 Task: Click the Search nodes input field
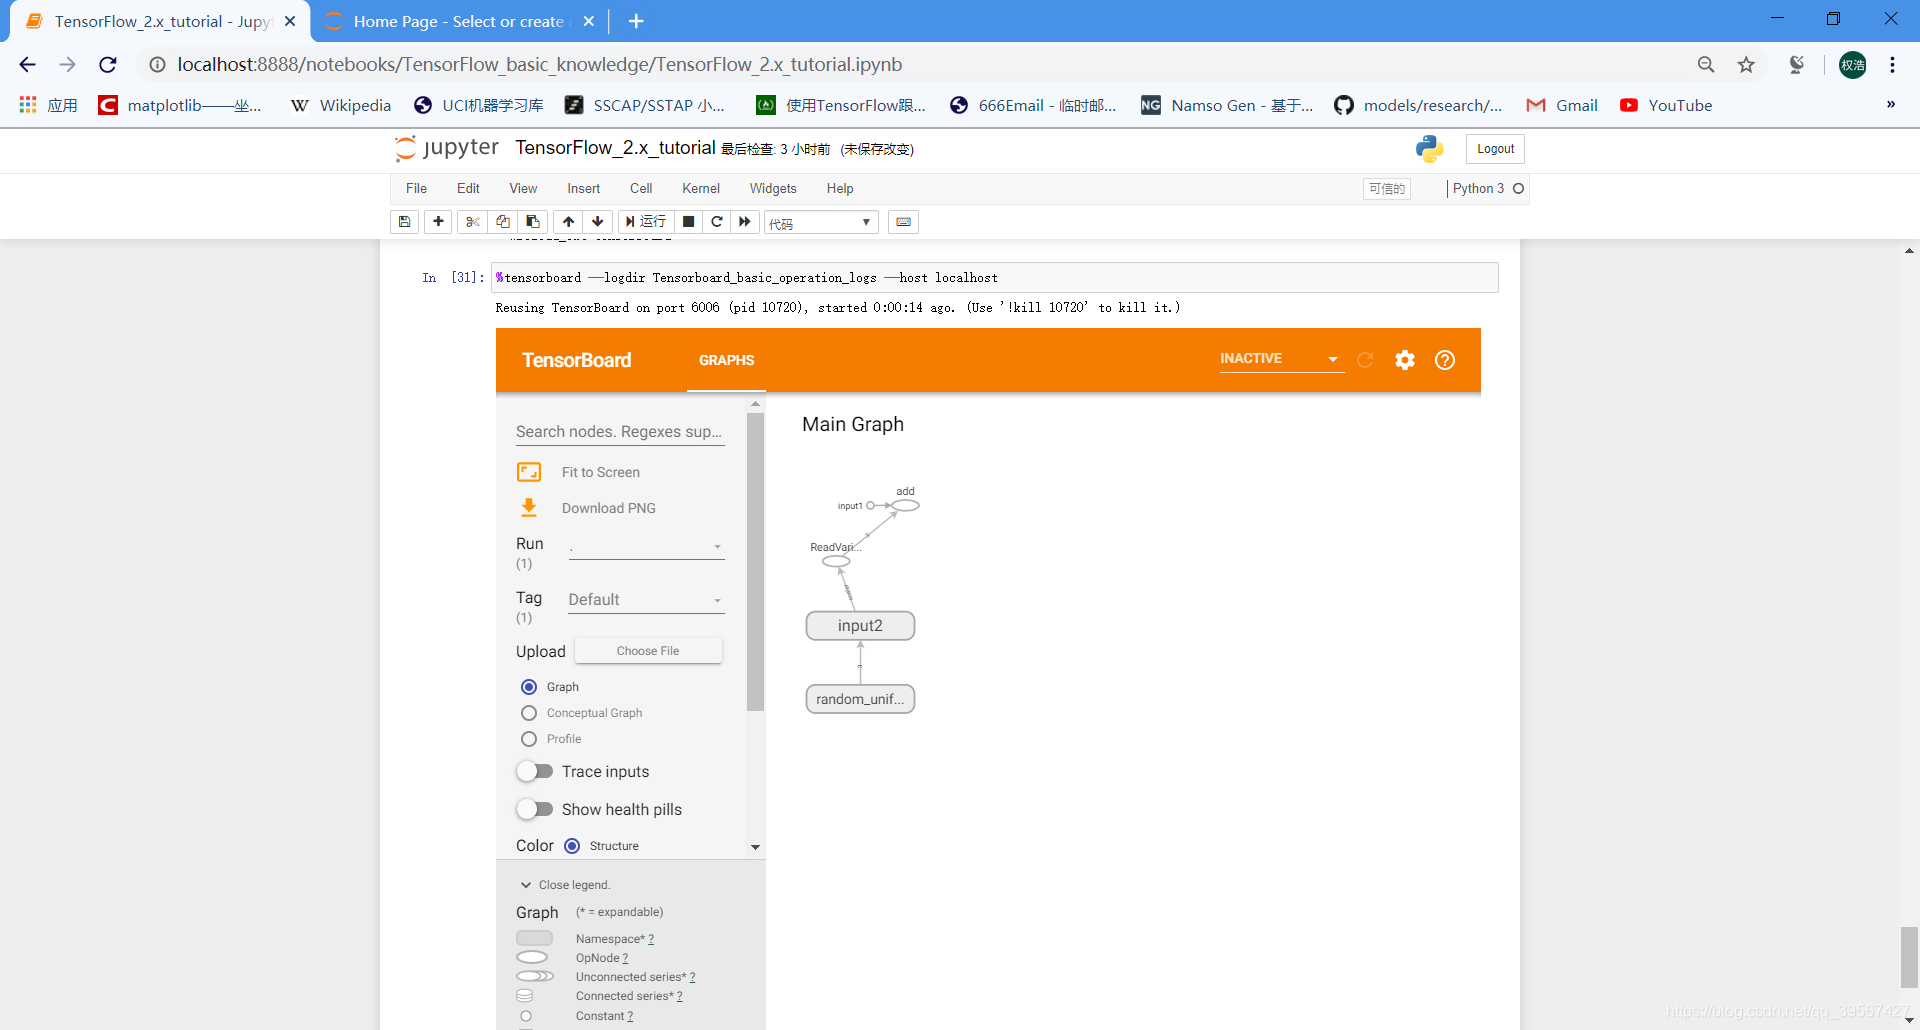[x=620, y=432]
